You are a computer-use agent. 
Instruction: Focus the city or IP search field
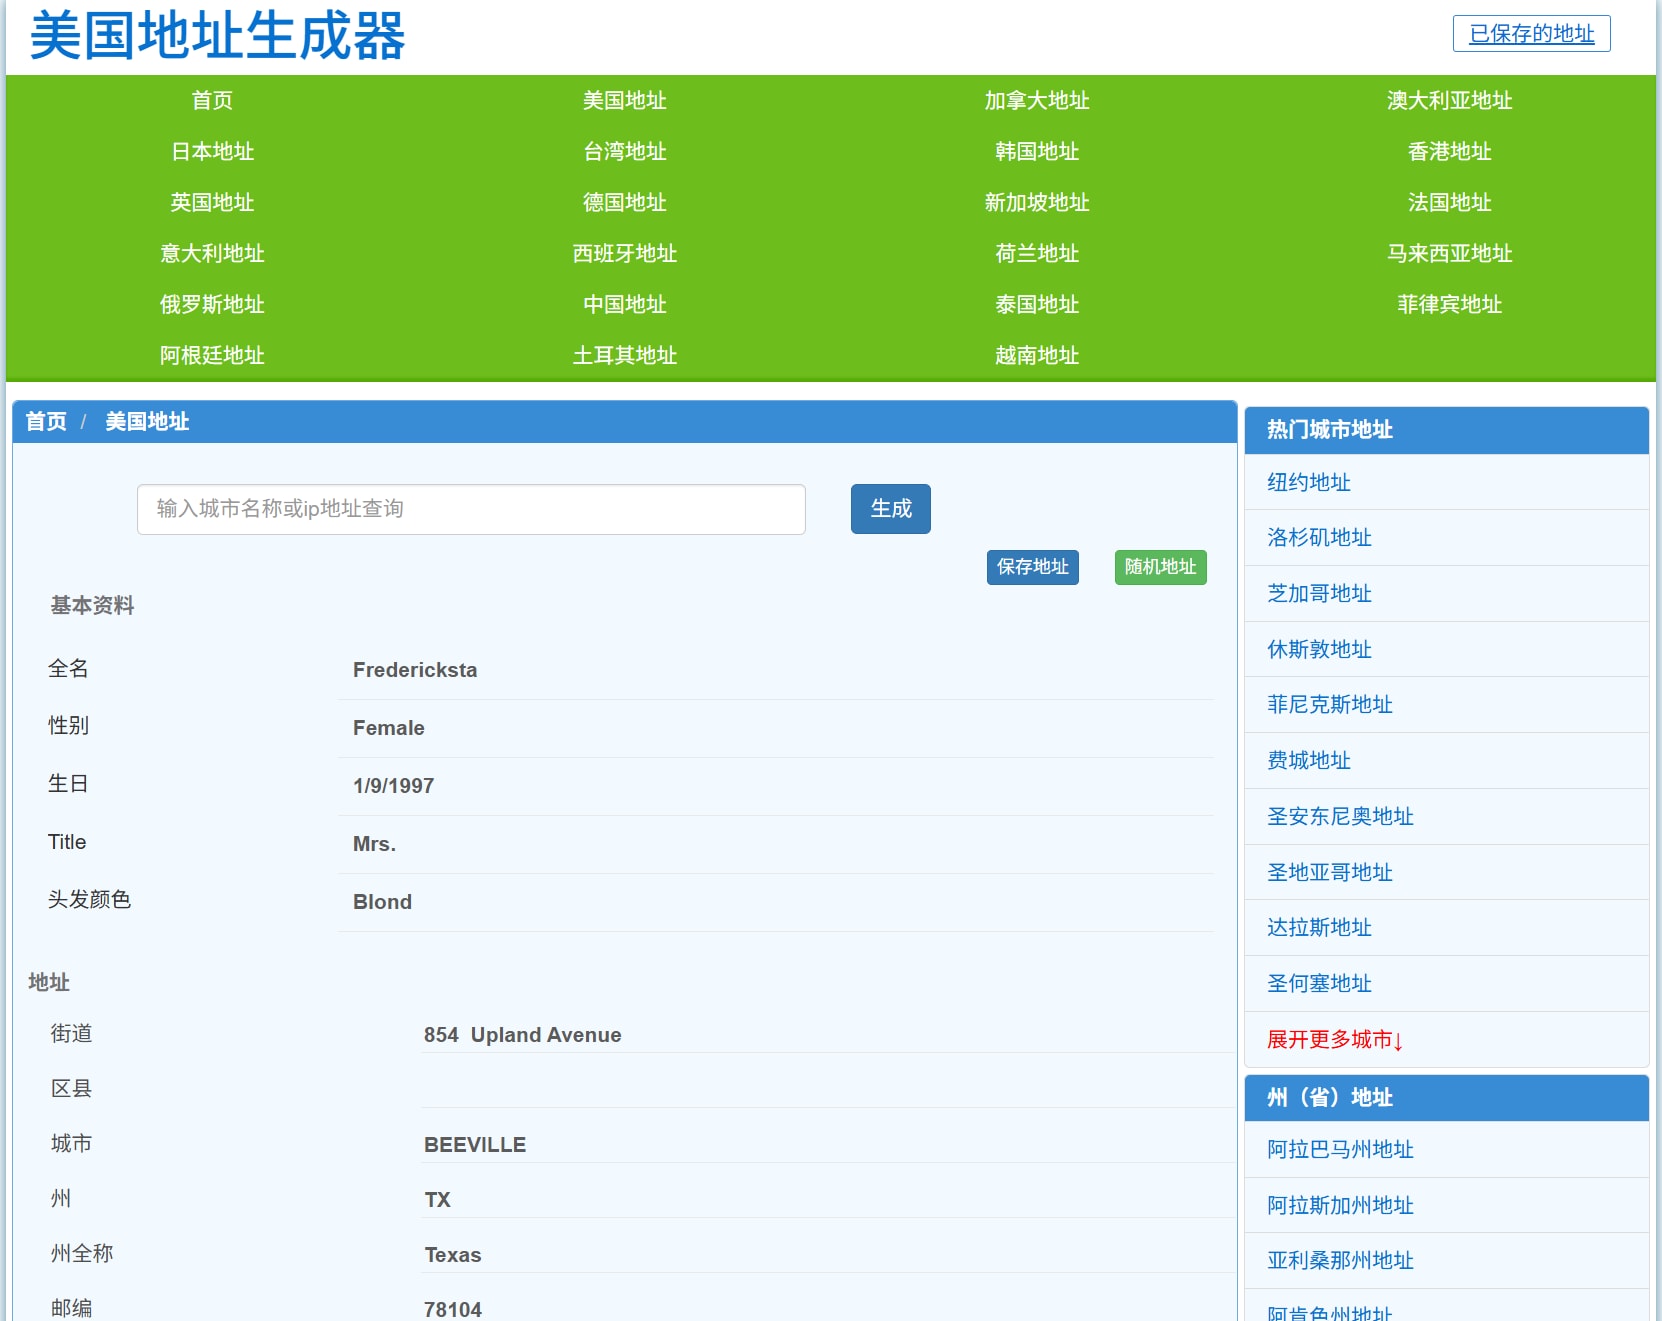(x=471, y=510)
